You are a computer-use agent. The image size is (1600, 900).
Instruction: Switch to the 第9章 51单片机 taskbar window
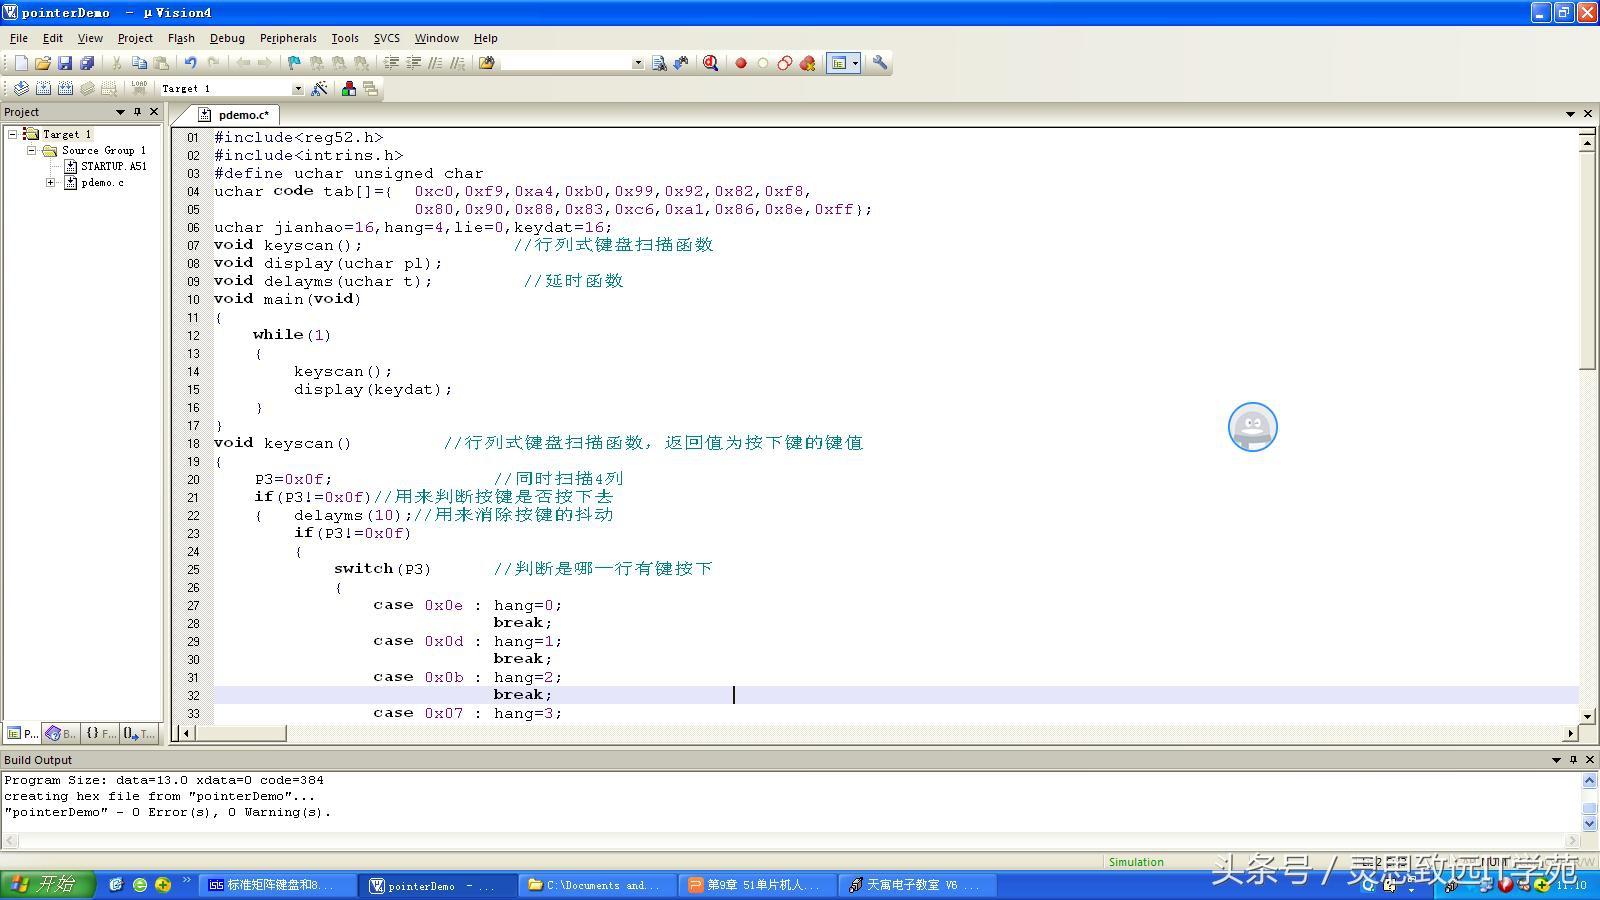[x=758, y=885]
